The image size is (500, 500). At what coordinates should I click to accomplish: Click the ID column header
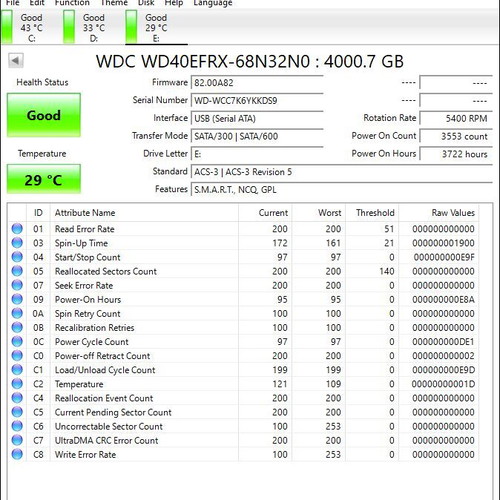(x=38, y=213)
